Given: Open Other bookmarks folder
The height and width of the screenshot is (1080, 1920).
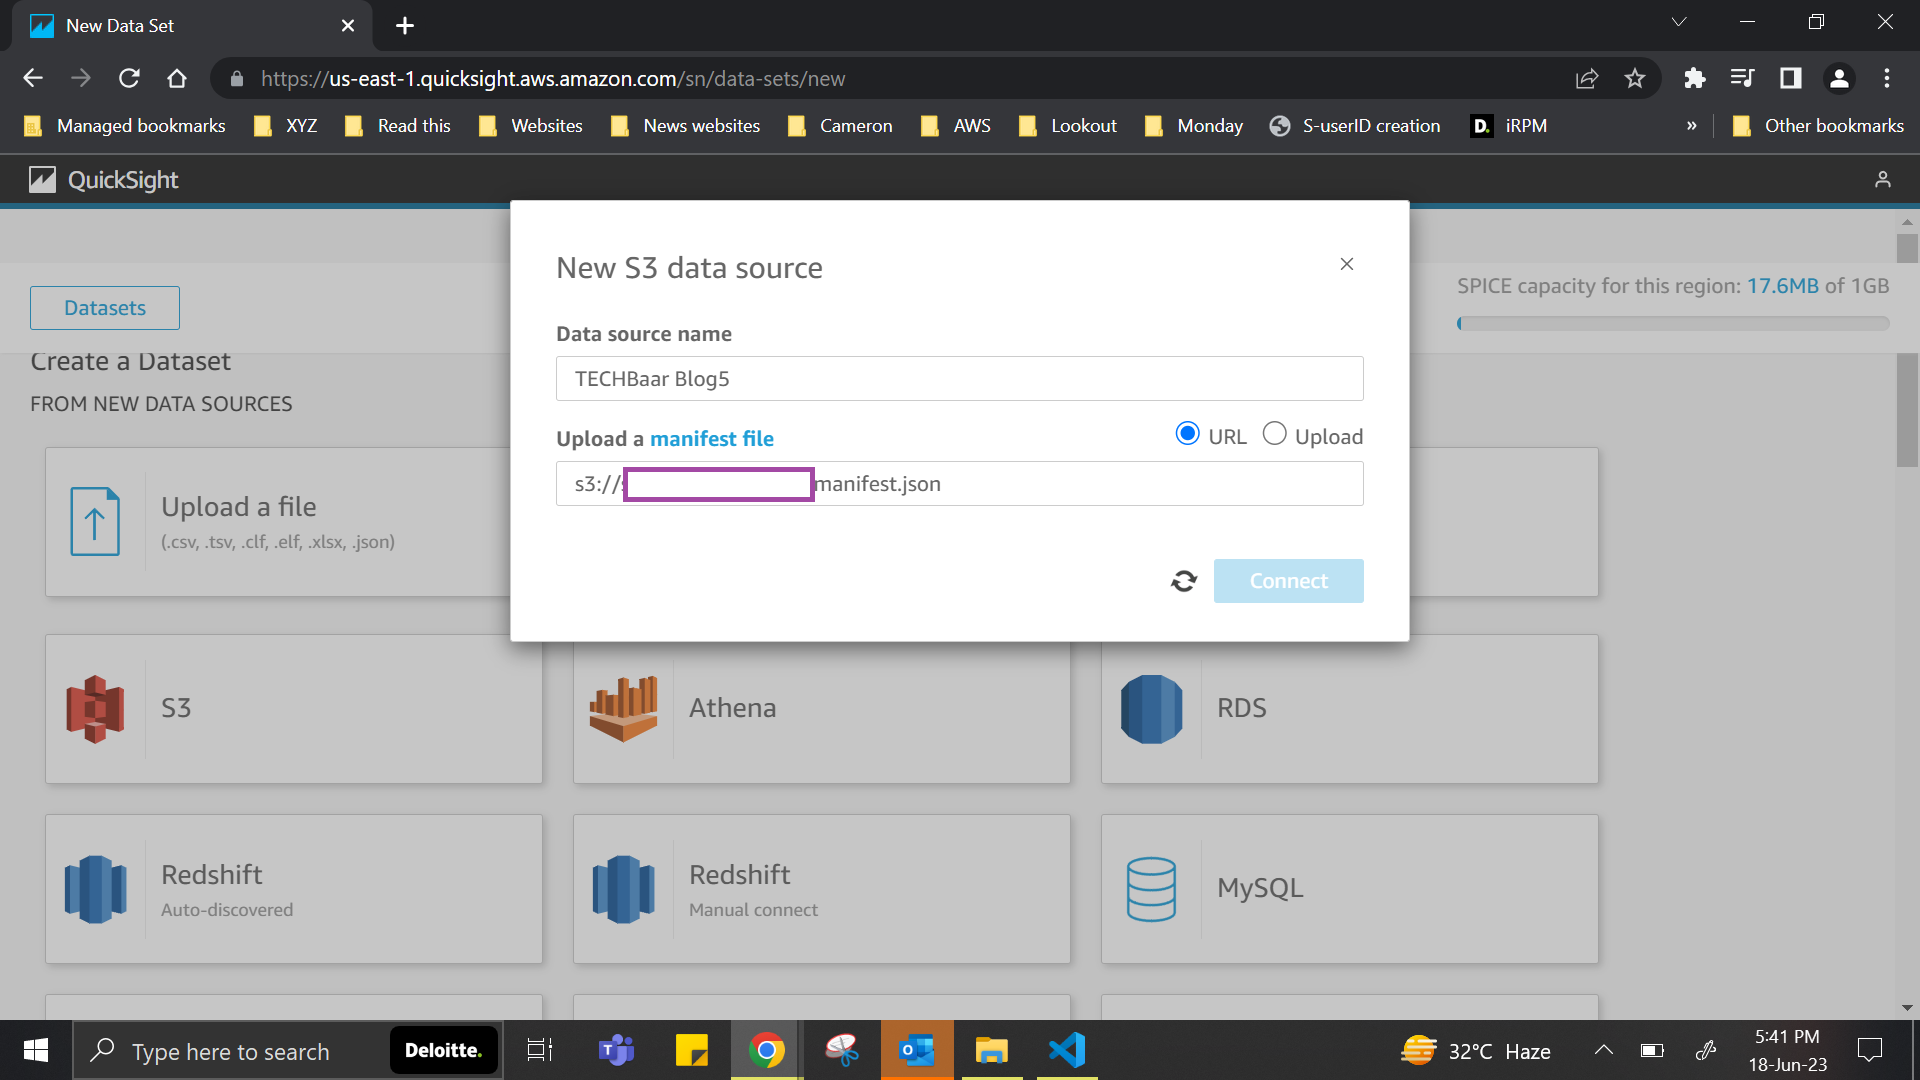Looking at the screenshot, I should click(1818, 126).
